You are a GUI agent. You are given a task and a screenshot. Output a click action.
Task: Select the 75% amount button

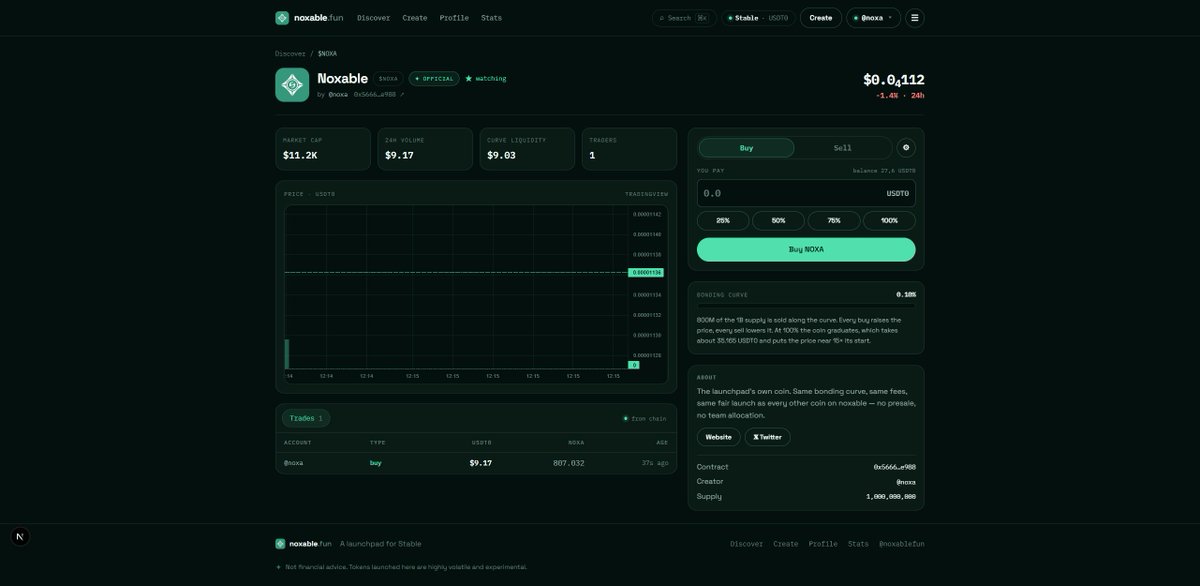(834, 220)
